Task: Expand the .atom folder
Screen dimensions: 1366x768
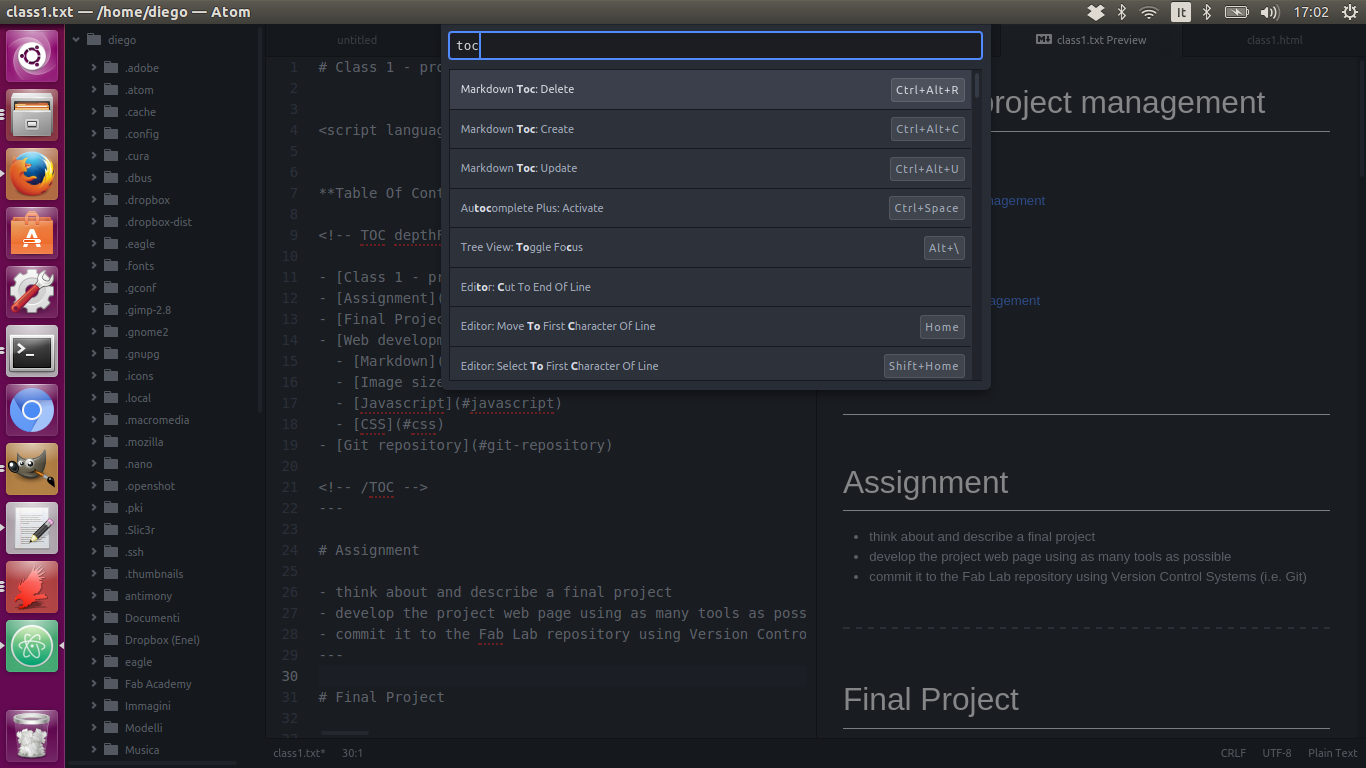Action: click(x=94, y=90)
